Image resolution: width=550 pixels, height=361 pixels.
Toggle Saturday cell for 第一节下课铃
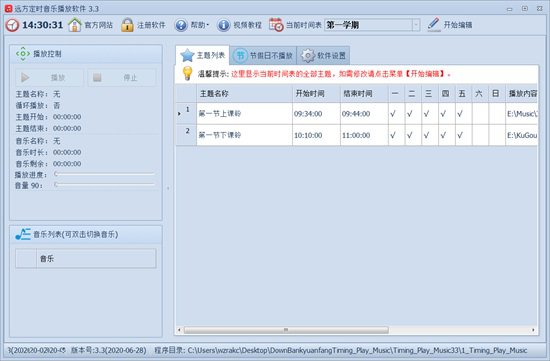[x=481, y=135]
